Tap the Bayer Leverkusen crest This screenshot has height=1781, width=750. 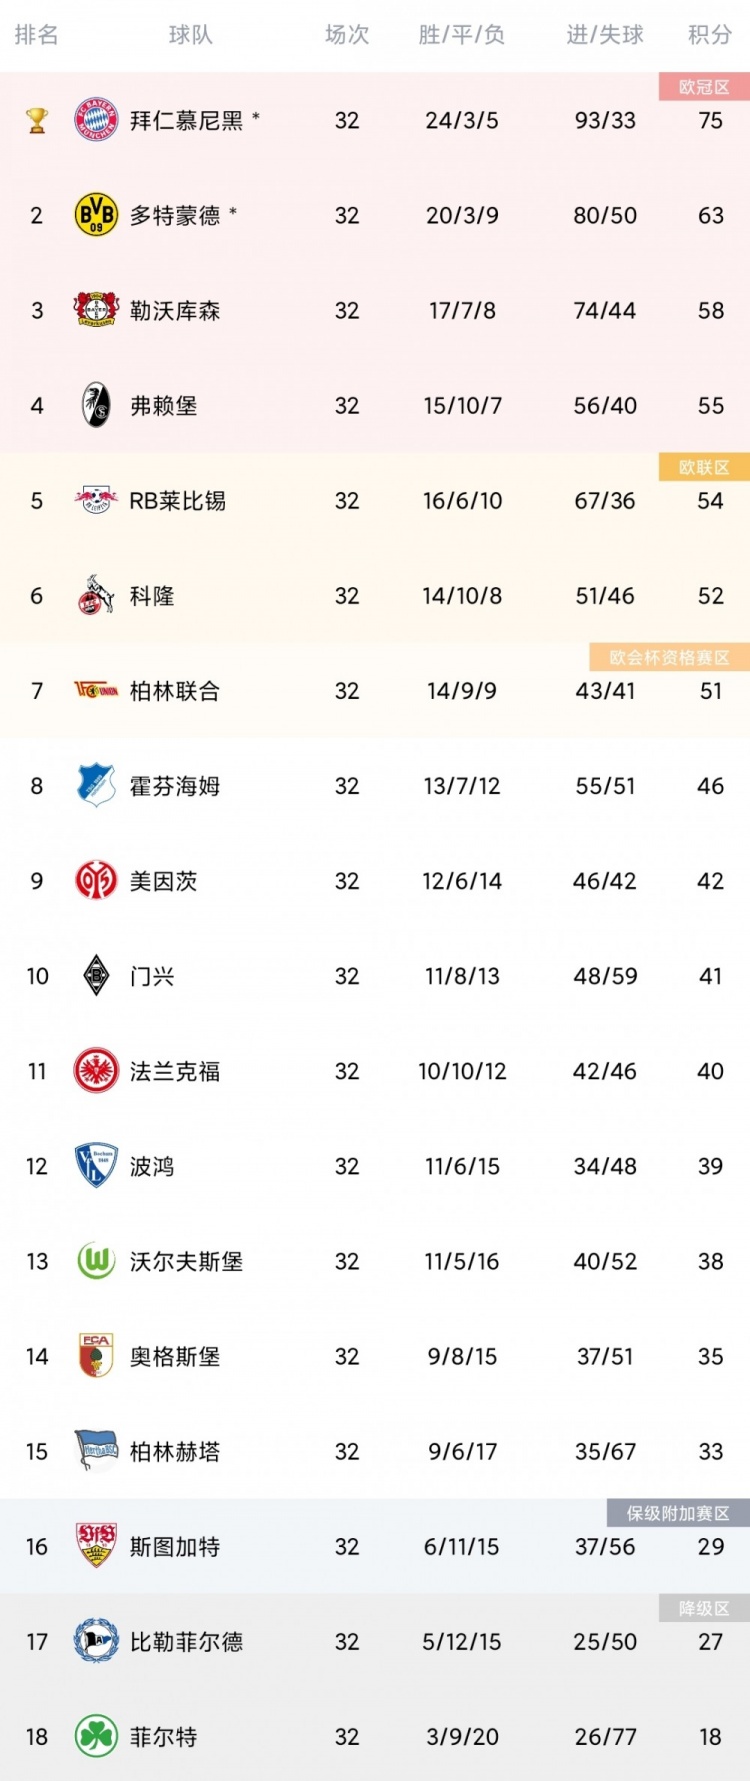coord(97,310)
